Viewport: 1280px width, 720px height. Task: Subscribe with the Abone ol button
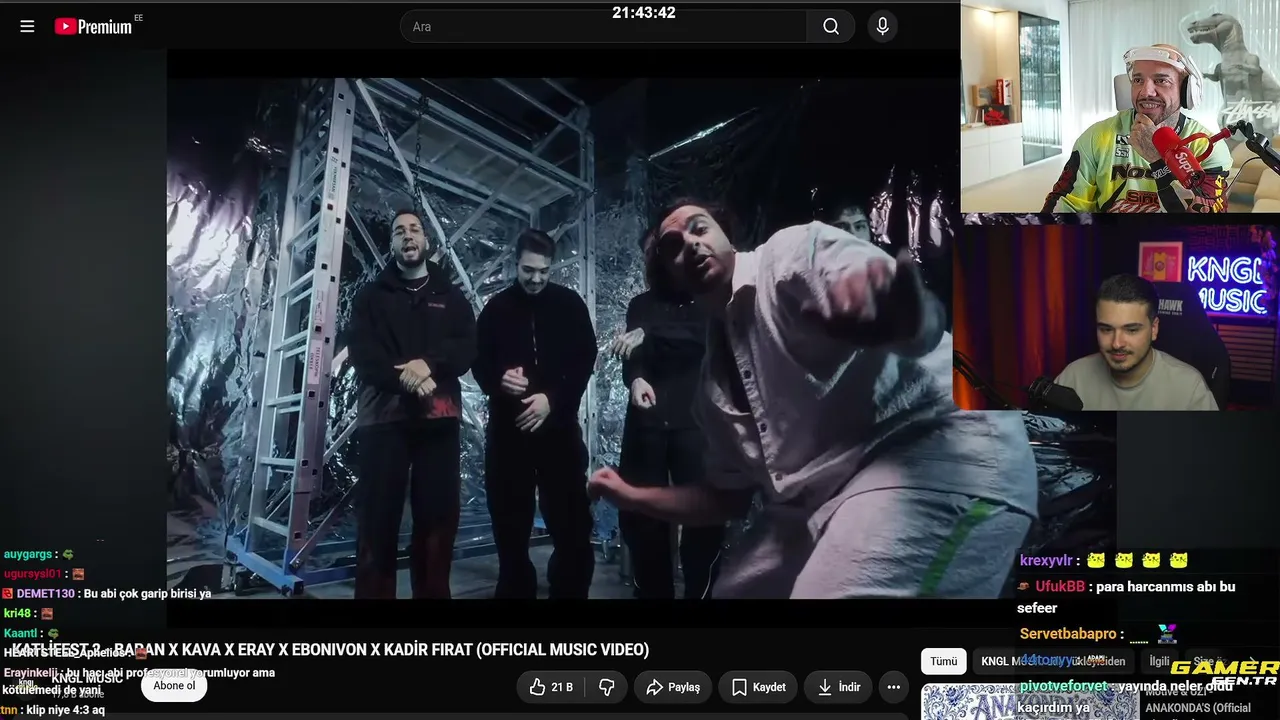[x=174, y=686]
